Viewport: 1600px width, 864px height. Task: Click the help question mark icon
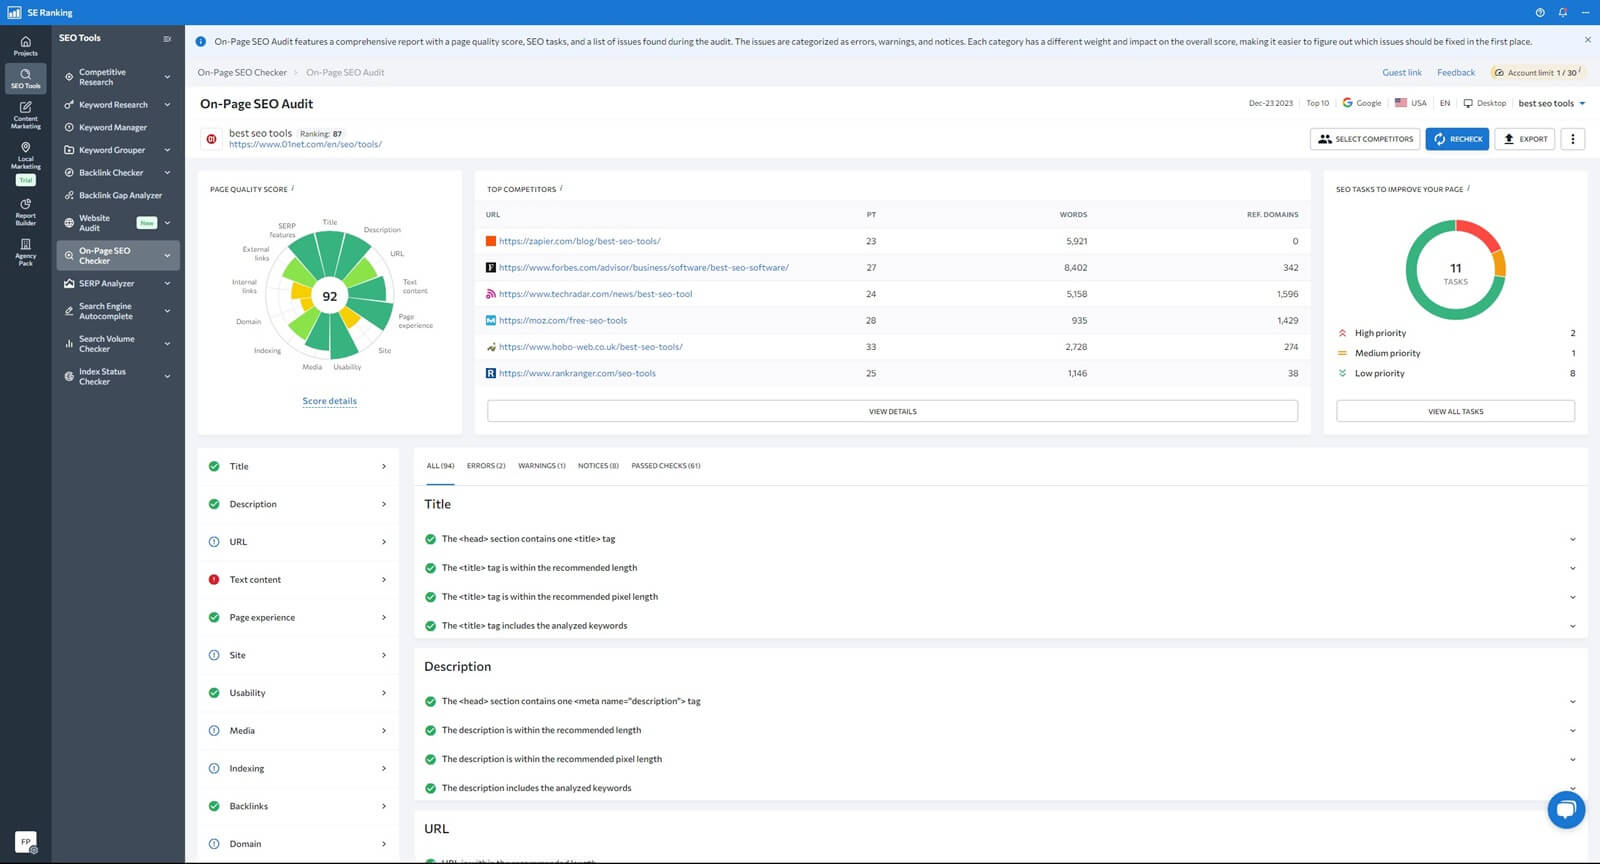click(1540, 12)
